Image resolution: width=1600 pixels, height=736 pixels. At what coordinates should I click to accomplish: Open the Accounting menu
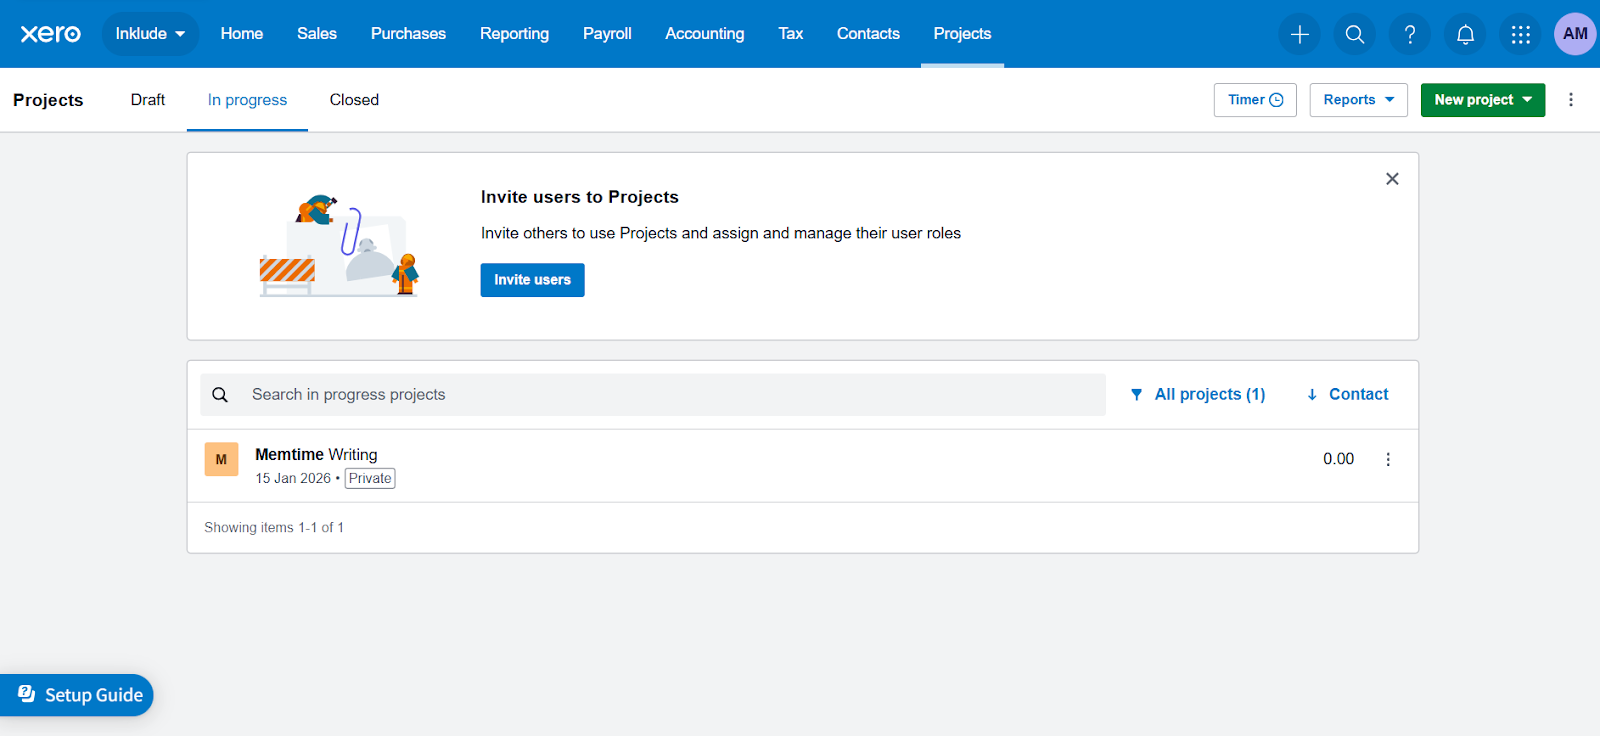click(x=705, y=34)
